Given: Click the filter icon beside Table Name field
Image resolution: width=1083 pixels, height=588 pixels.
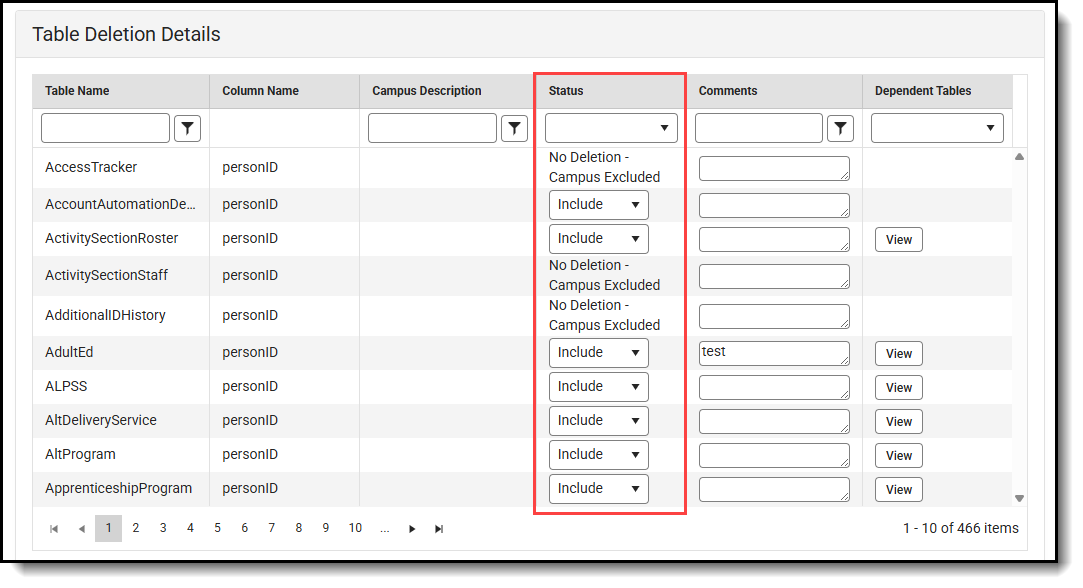Looking at the screenshot, I should point(187,128).
